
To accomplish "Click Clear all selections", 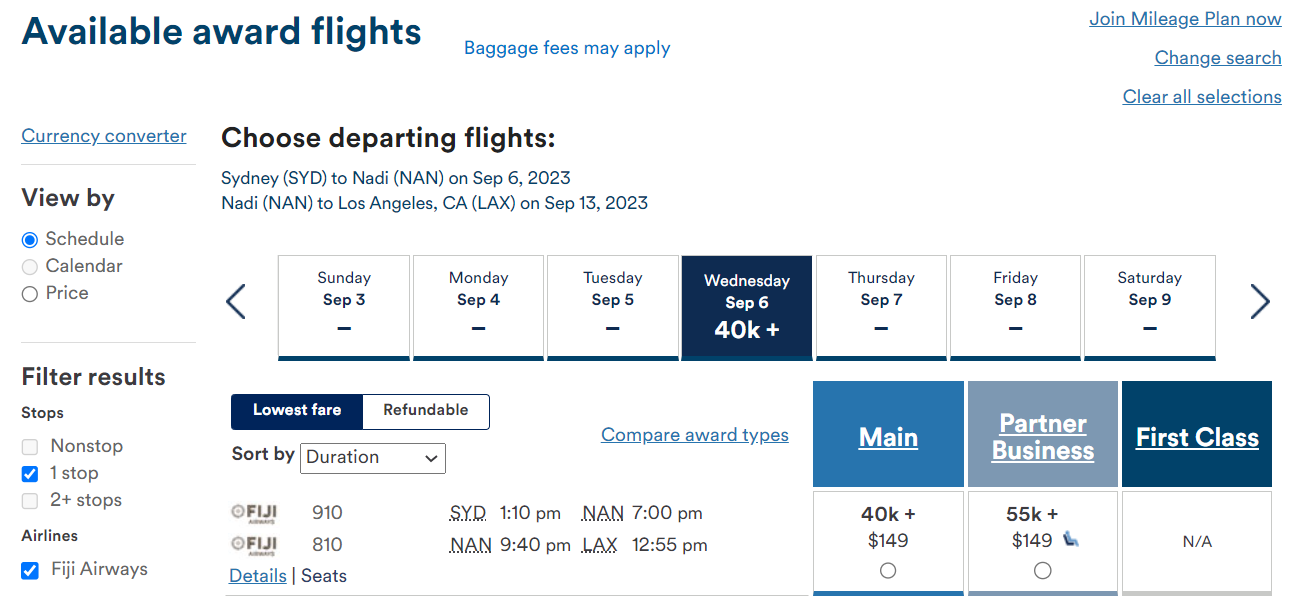I will pos(1201,96).
